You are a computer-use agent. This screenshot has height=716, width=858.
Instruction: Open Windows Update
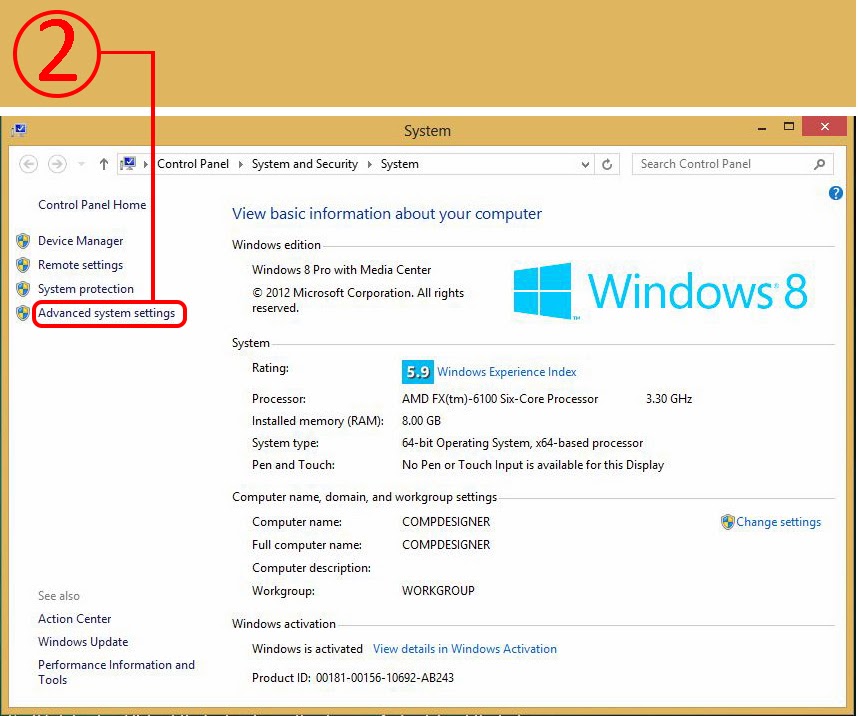pos(83,642)
